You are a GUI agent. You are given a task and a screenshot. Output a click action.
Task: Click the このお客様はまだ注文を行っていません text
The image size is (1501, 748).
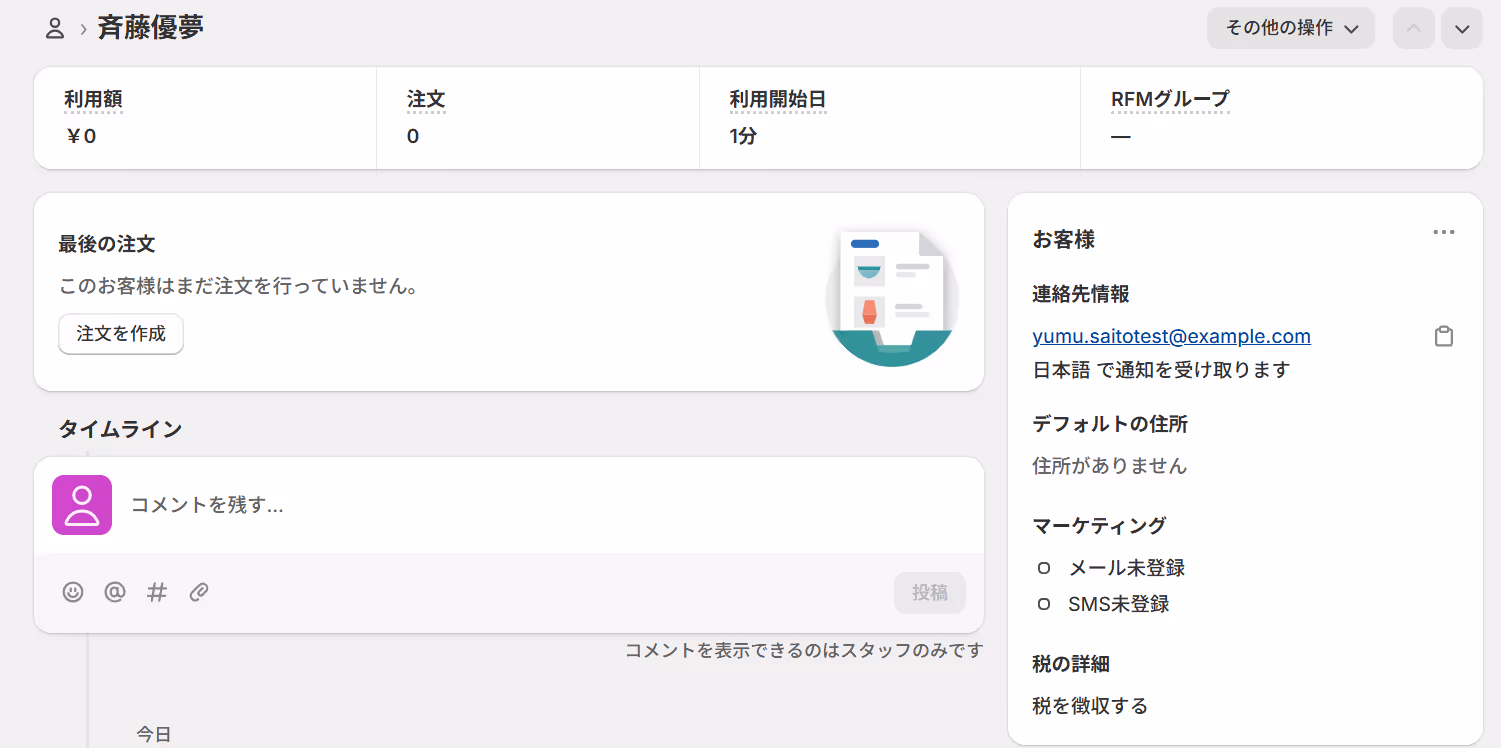point(238,287)
